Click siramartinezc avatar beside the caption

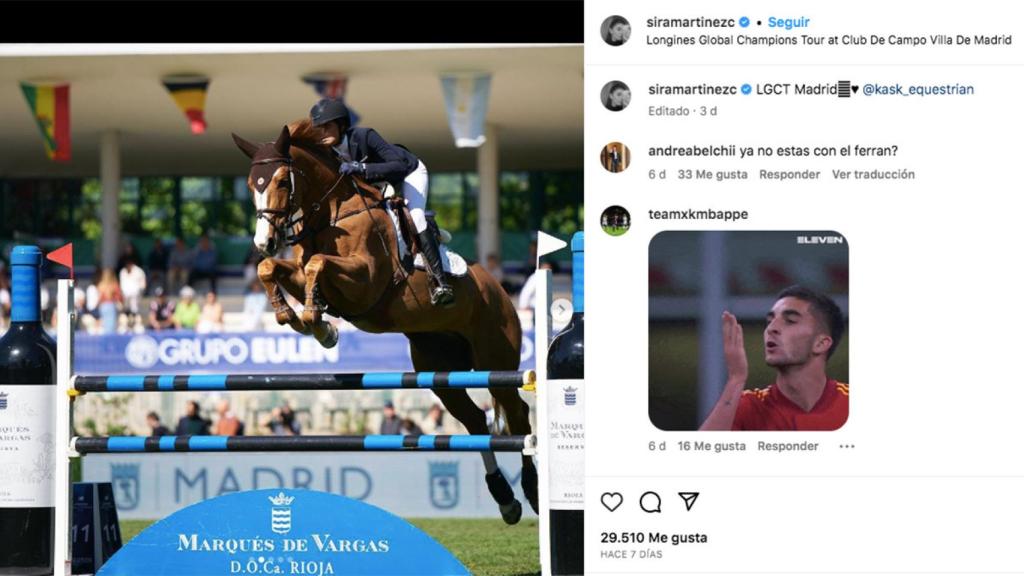(x=615, y=96)
